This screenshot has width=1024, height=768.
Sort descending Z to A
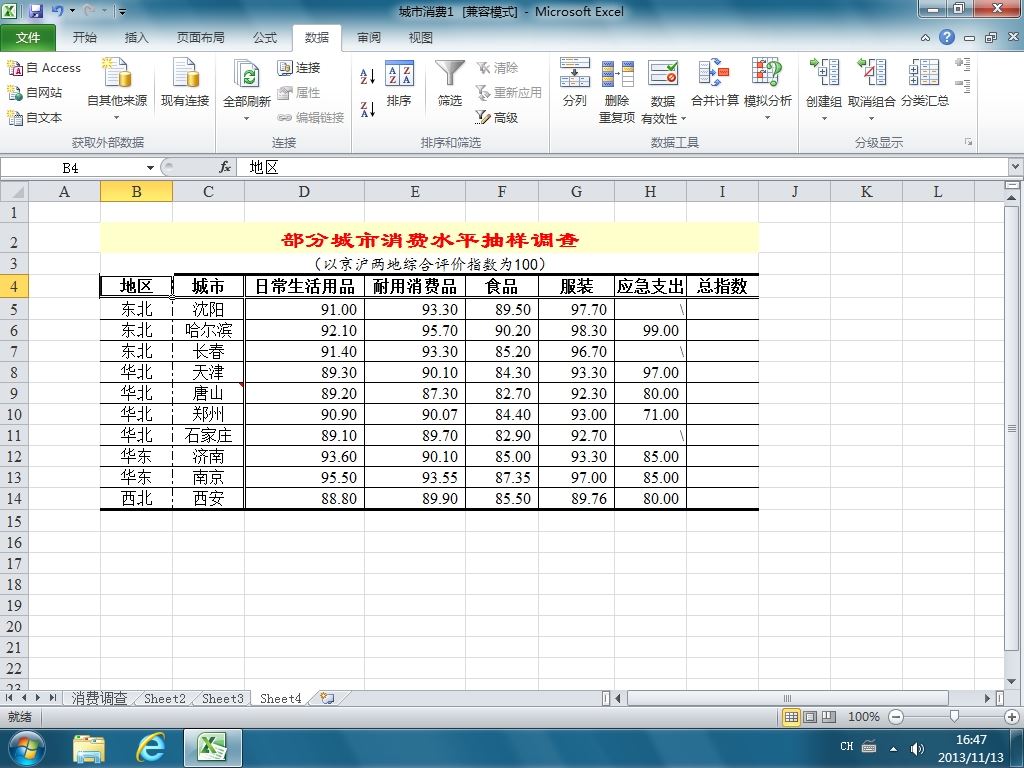(x=368, y=109)
